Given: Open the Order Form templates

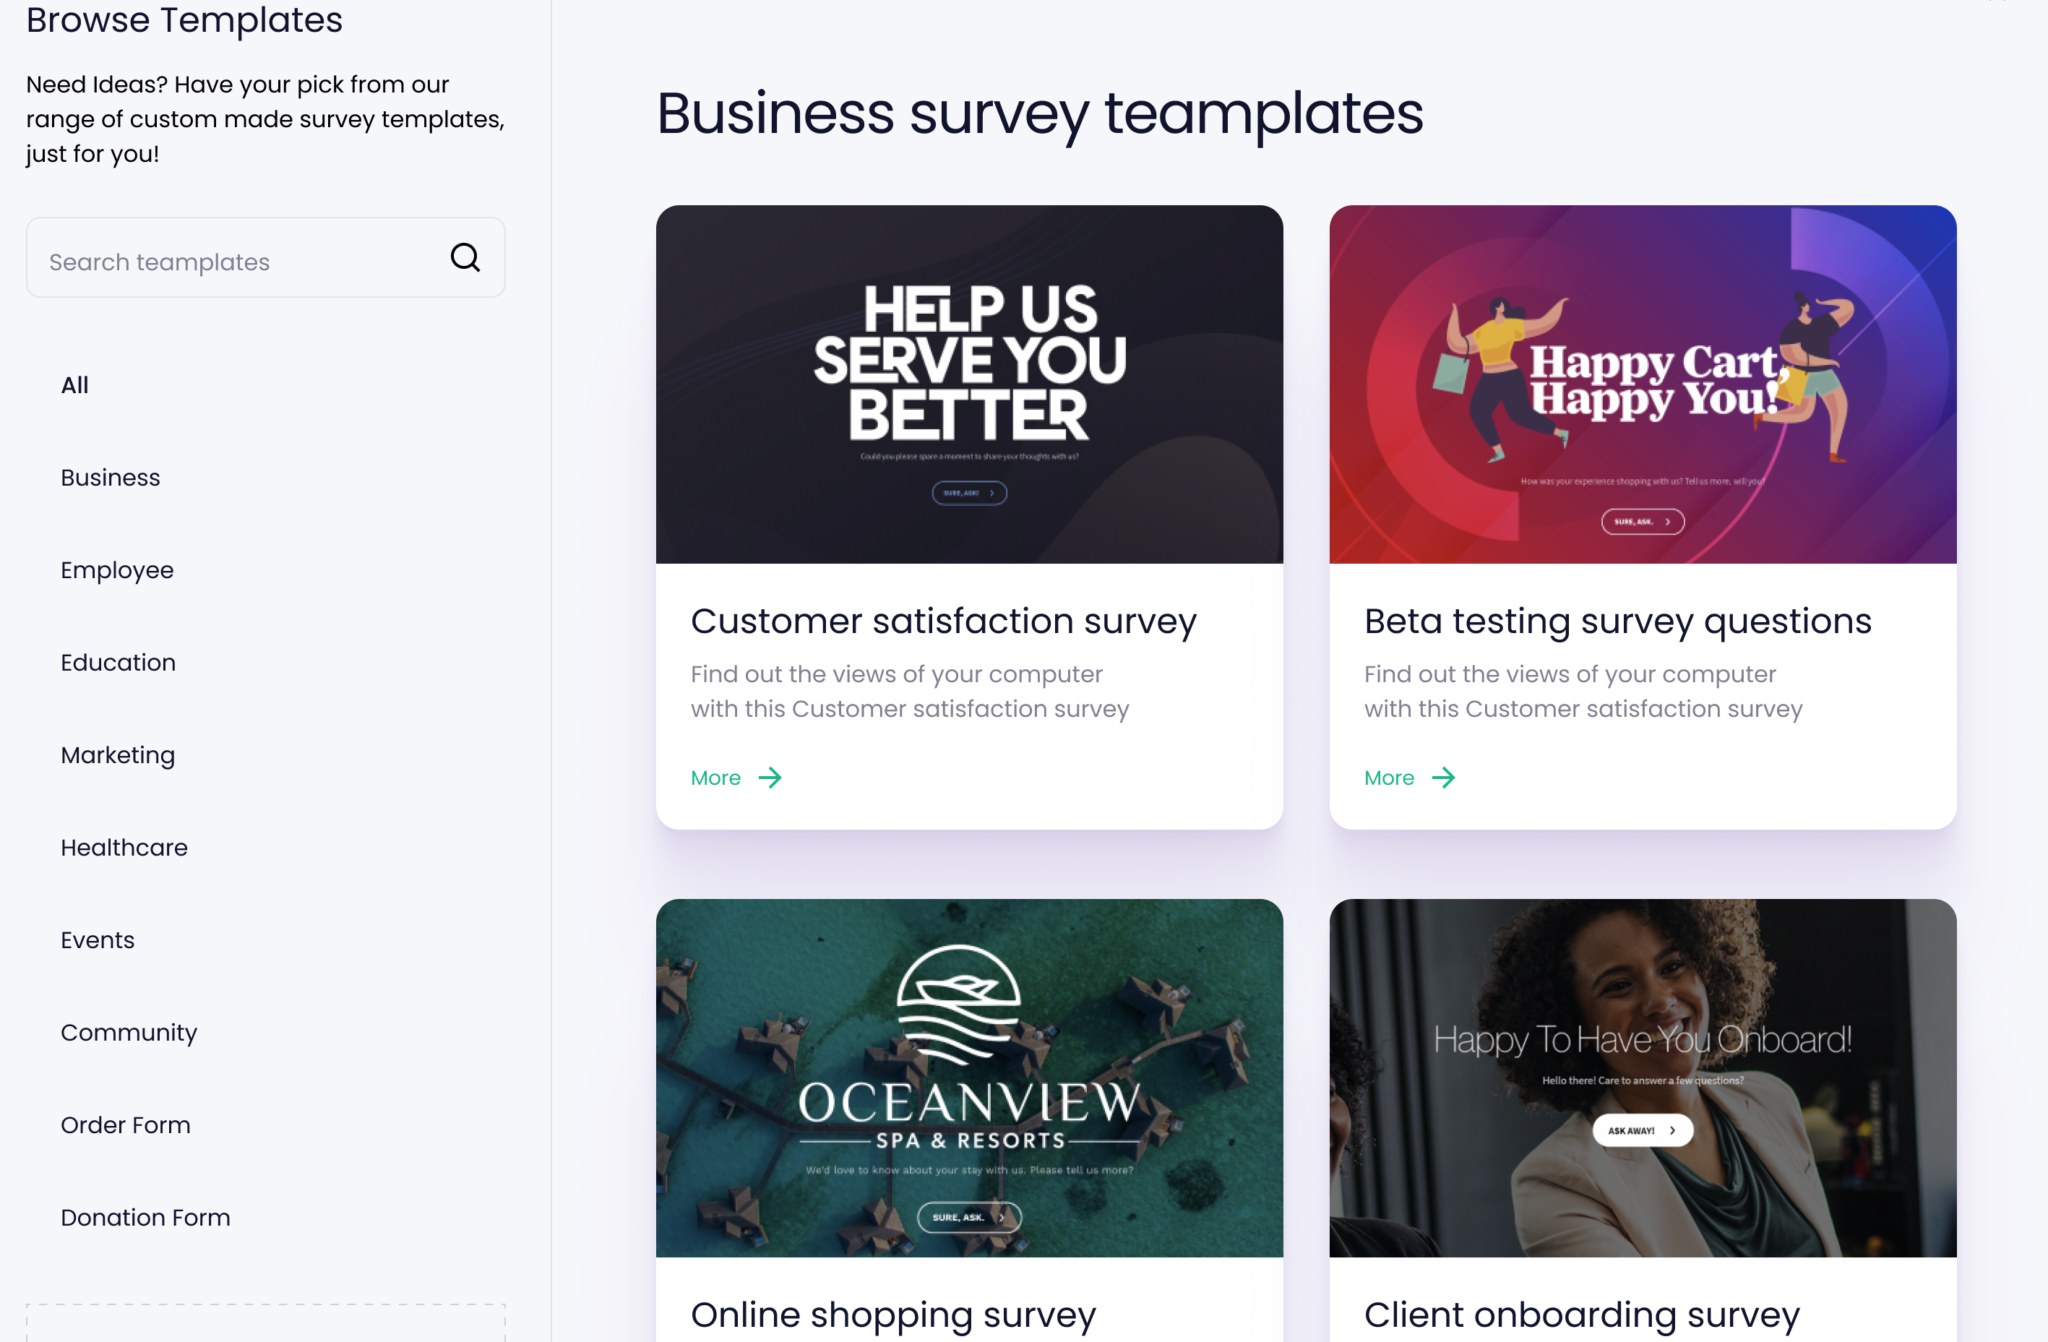Looking at the screenshot, I should tap(126, 1124).
